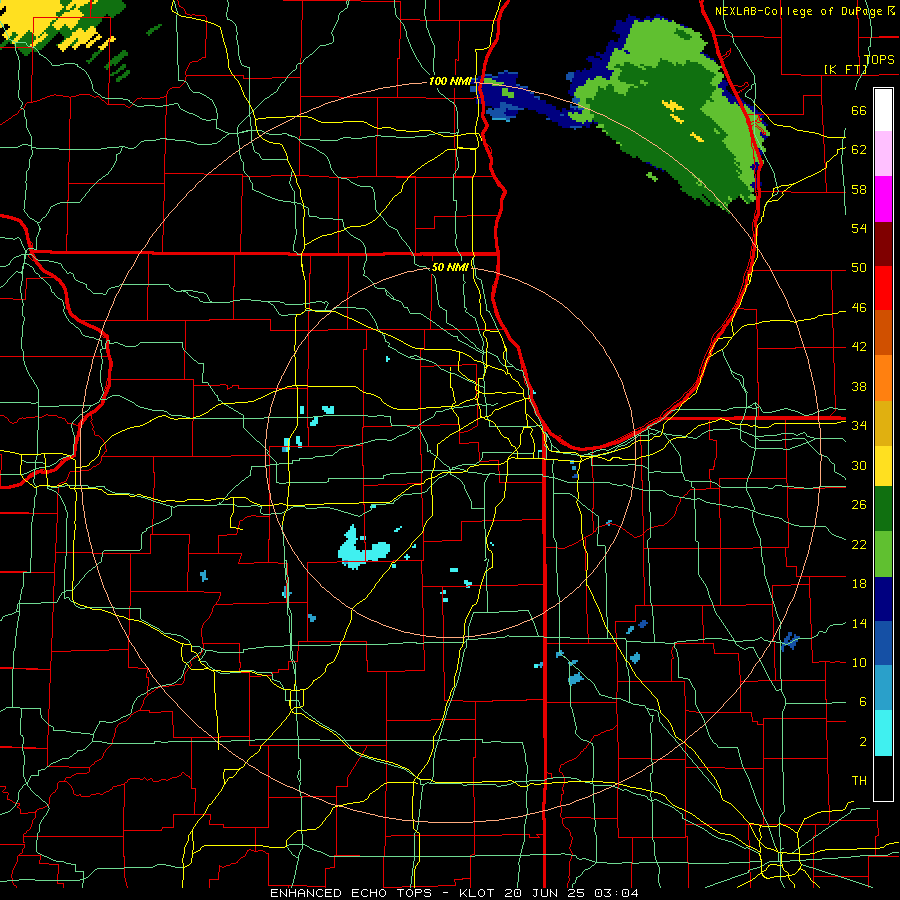Click the Enhanced Echo Tops KLOT caption
The width and height of the screenshot is (900, 900).
coord(454,893)
